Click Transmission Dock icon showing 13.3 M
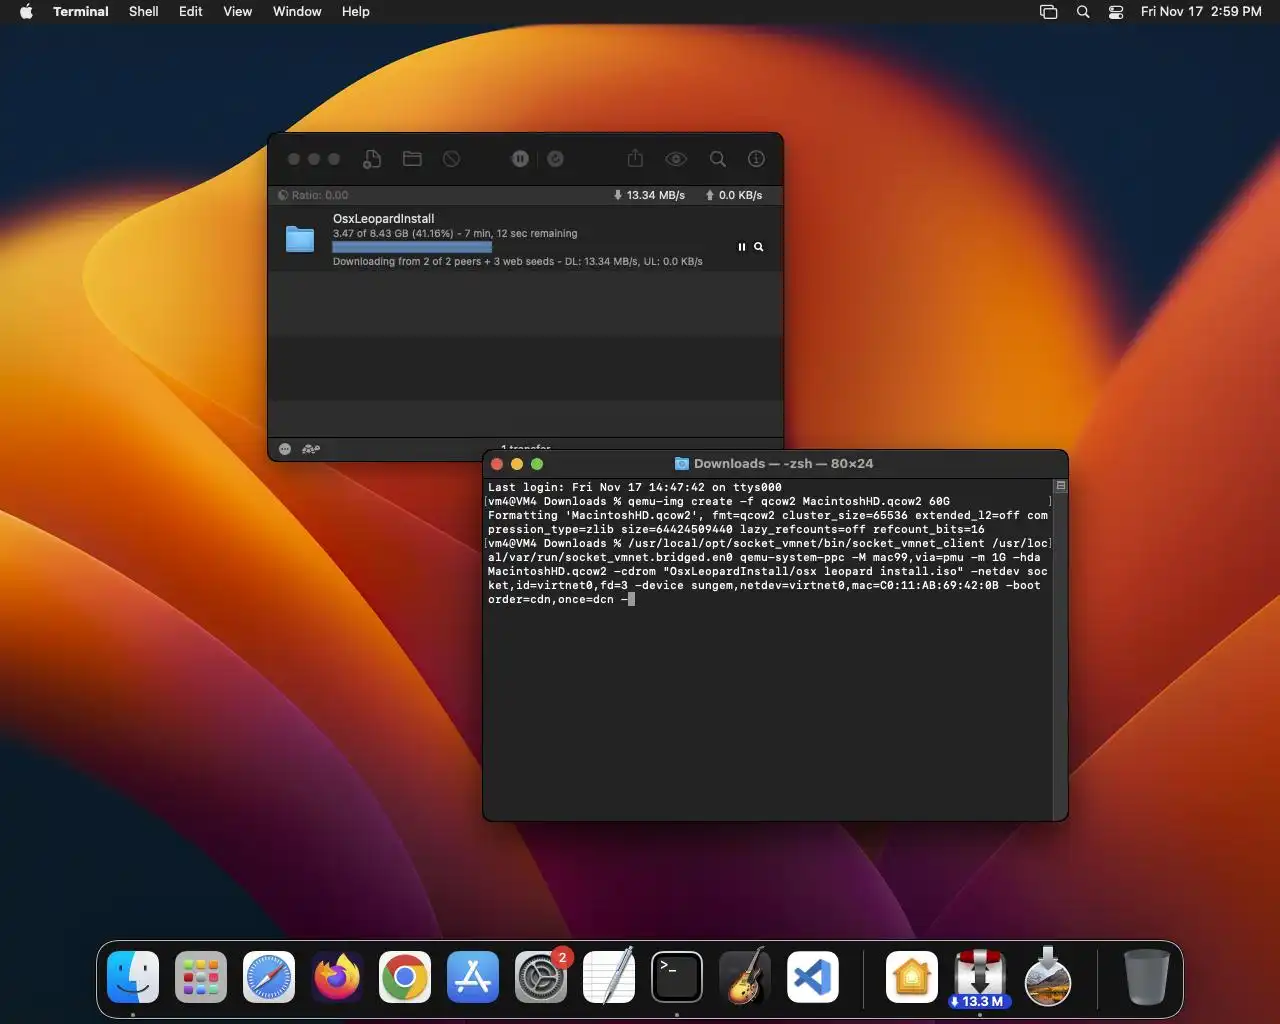Image resolution: width=1280 pixels, height=1024 pixels. tap(980, 977)
